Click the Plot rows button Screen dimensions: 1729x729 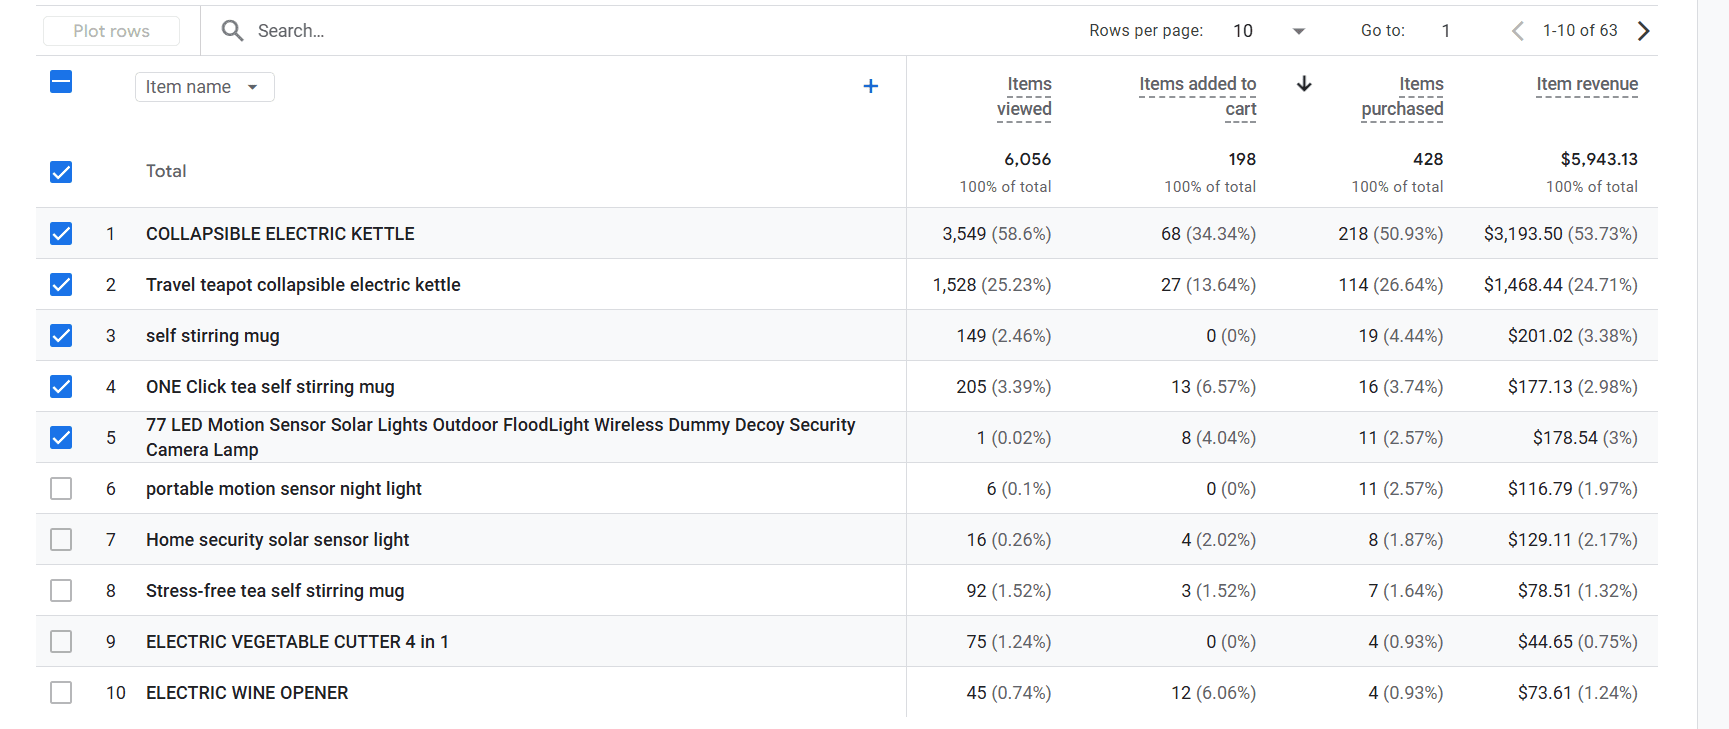pyautogui.click(x=111, y=31)
